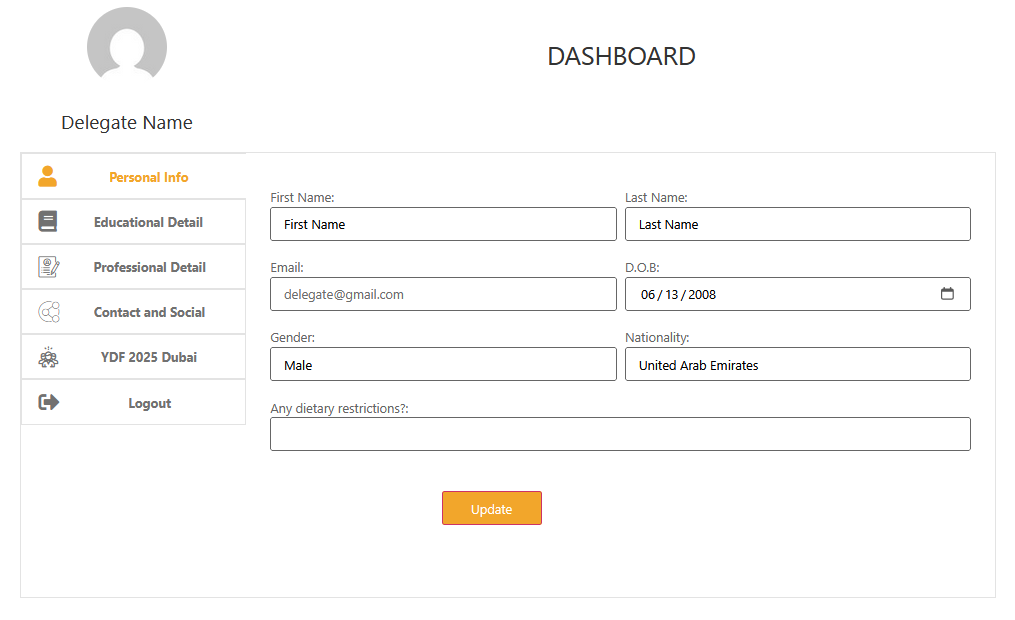Click the certificate icon beside Professional Detail
The height and width of the screenshot is (620, 1015).
coord(49,267)
